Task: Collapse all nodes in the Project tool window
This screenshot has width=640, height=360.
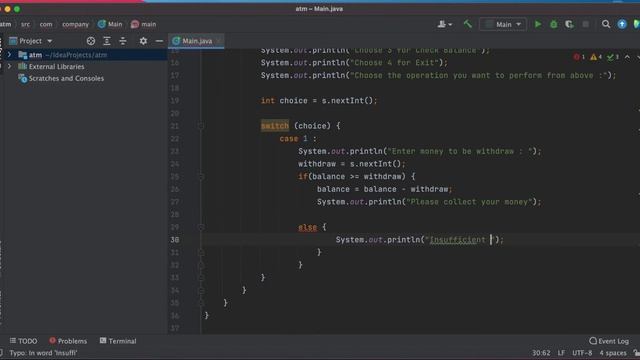Action: point(123,41)
